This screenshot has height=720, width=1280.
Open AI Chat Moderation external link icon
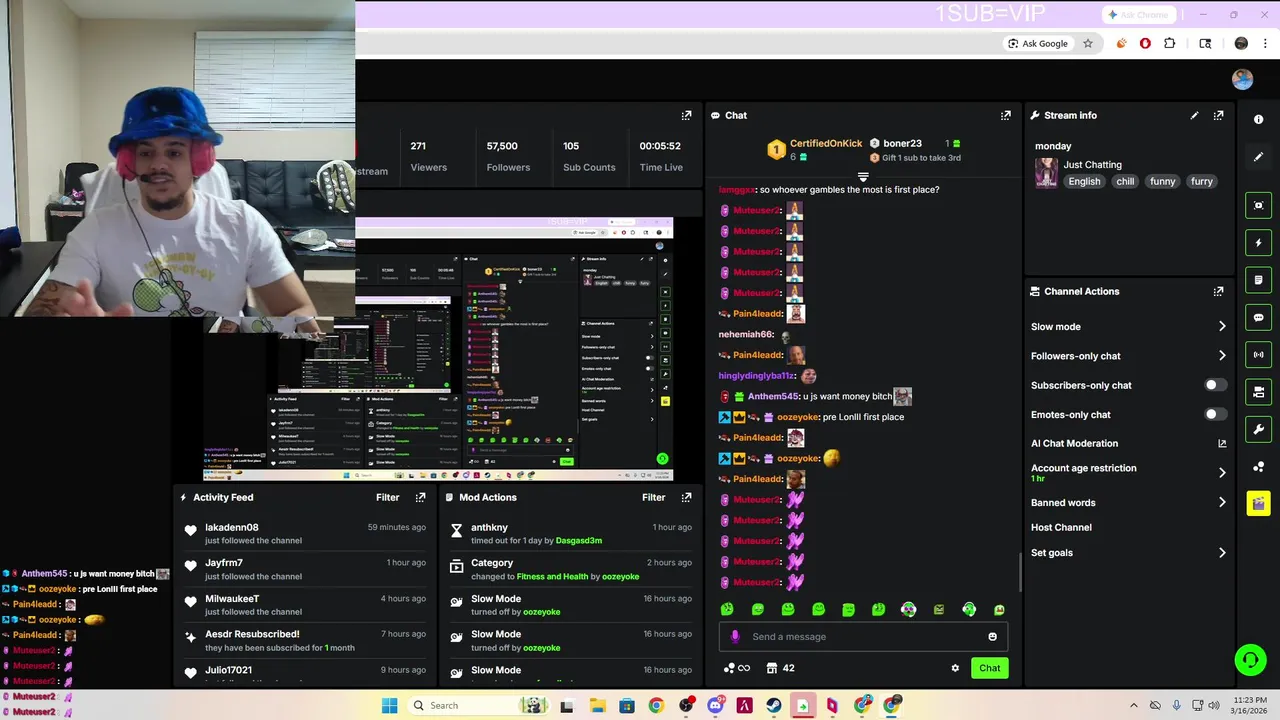pyautogui.click(x=1221, y=444)
